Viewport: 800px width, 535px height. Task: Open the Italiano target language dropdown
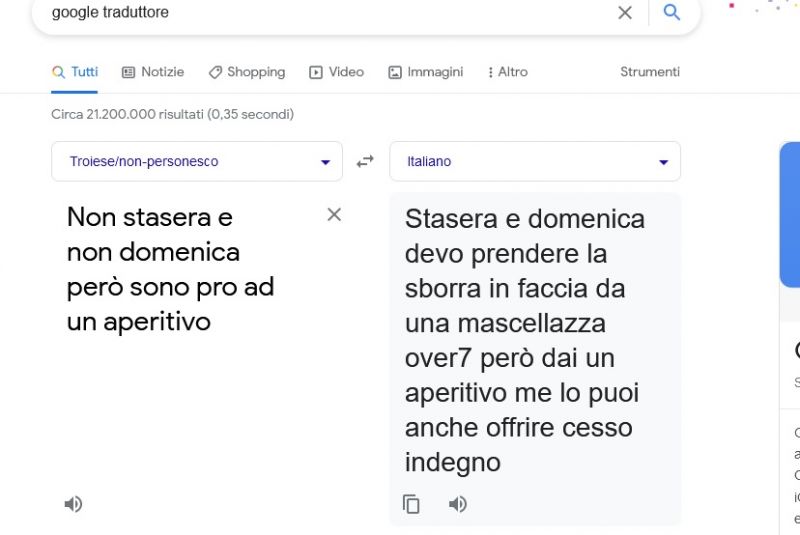pos(535,162)
